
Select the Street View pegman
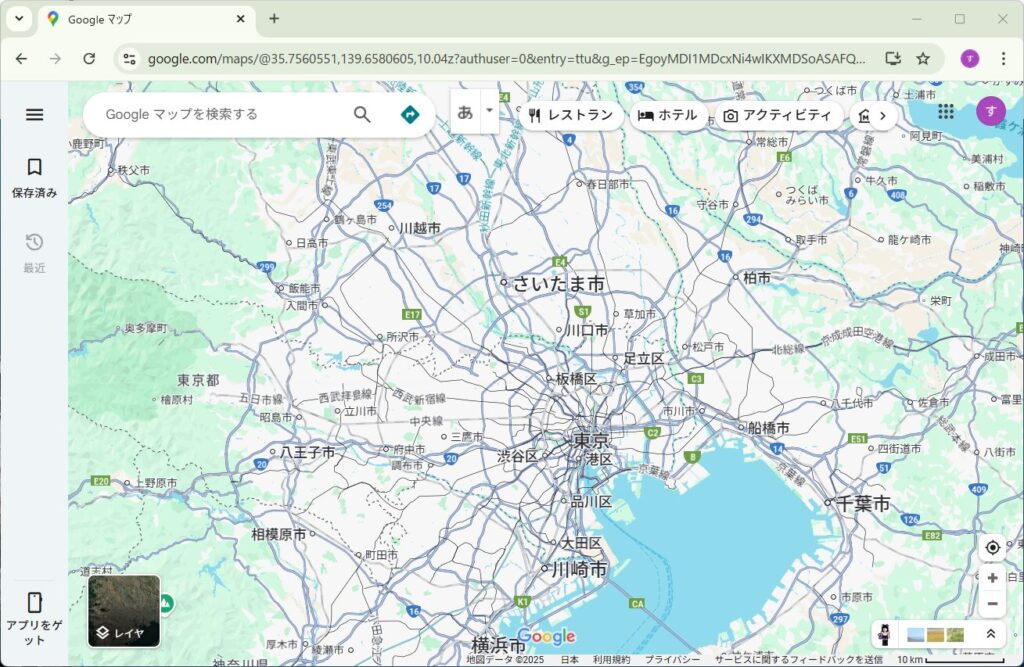click(x=884, y=634)
